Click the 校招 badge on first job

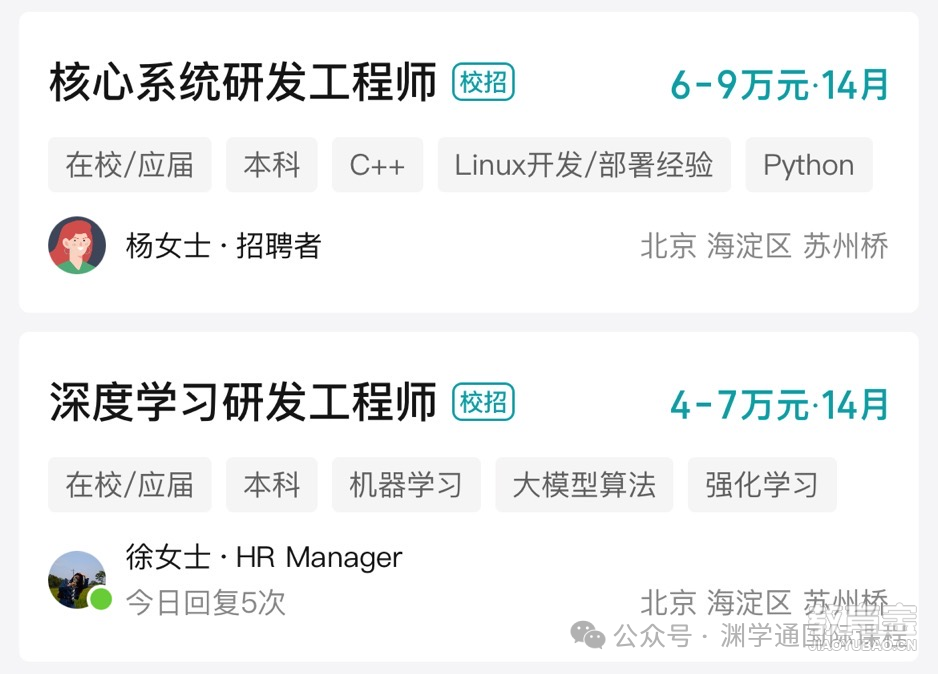483,81
